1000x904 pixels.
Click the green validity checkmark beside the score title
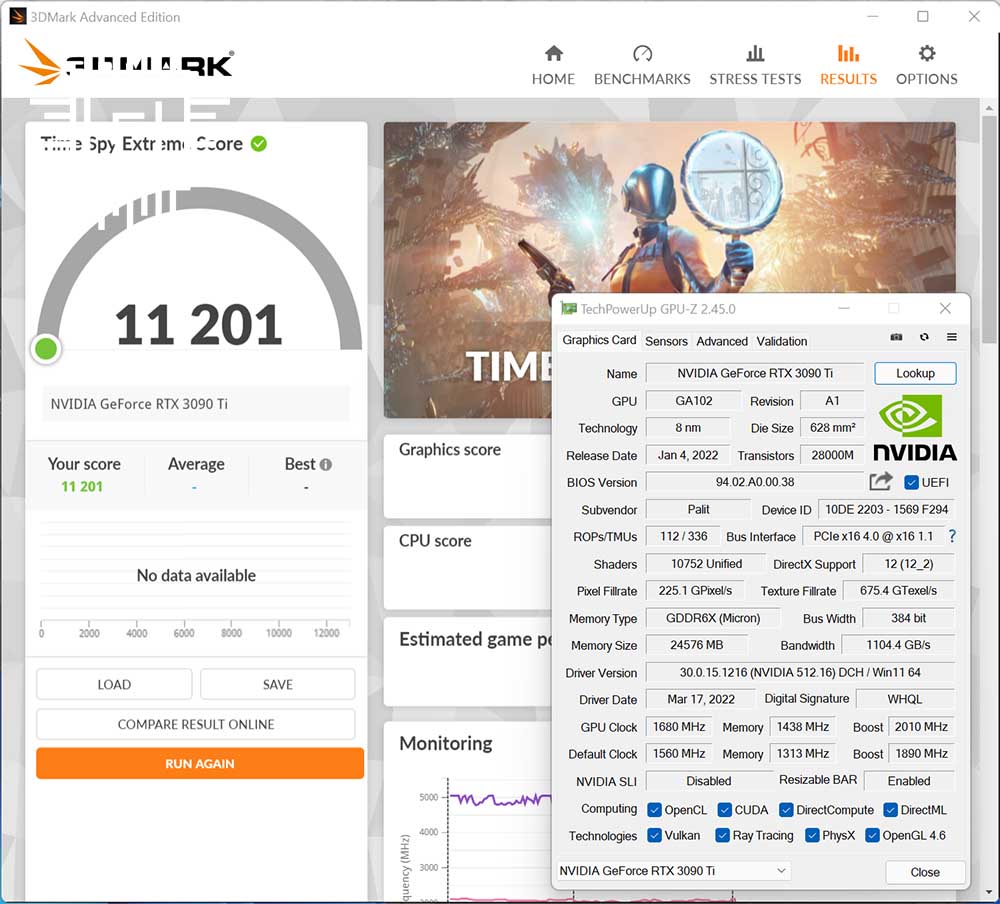[258, 144]
